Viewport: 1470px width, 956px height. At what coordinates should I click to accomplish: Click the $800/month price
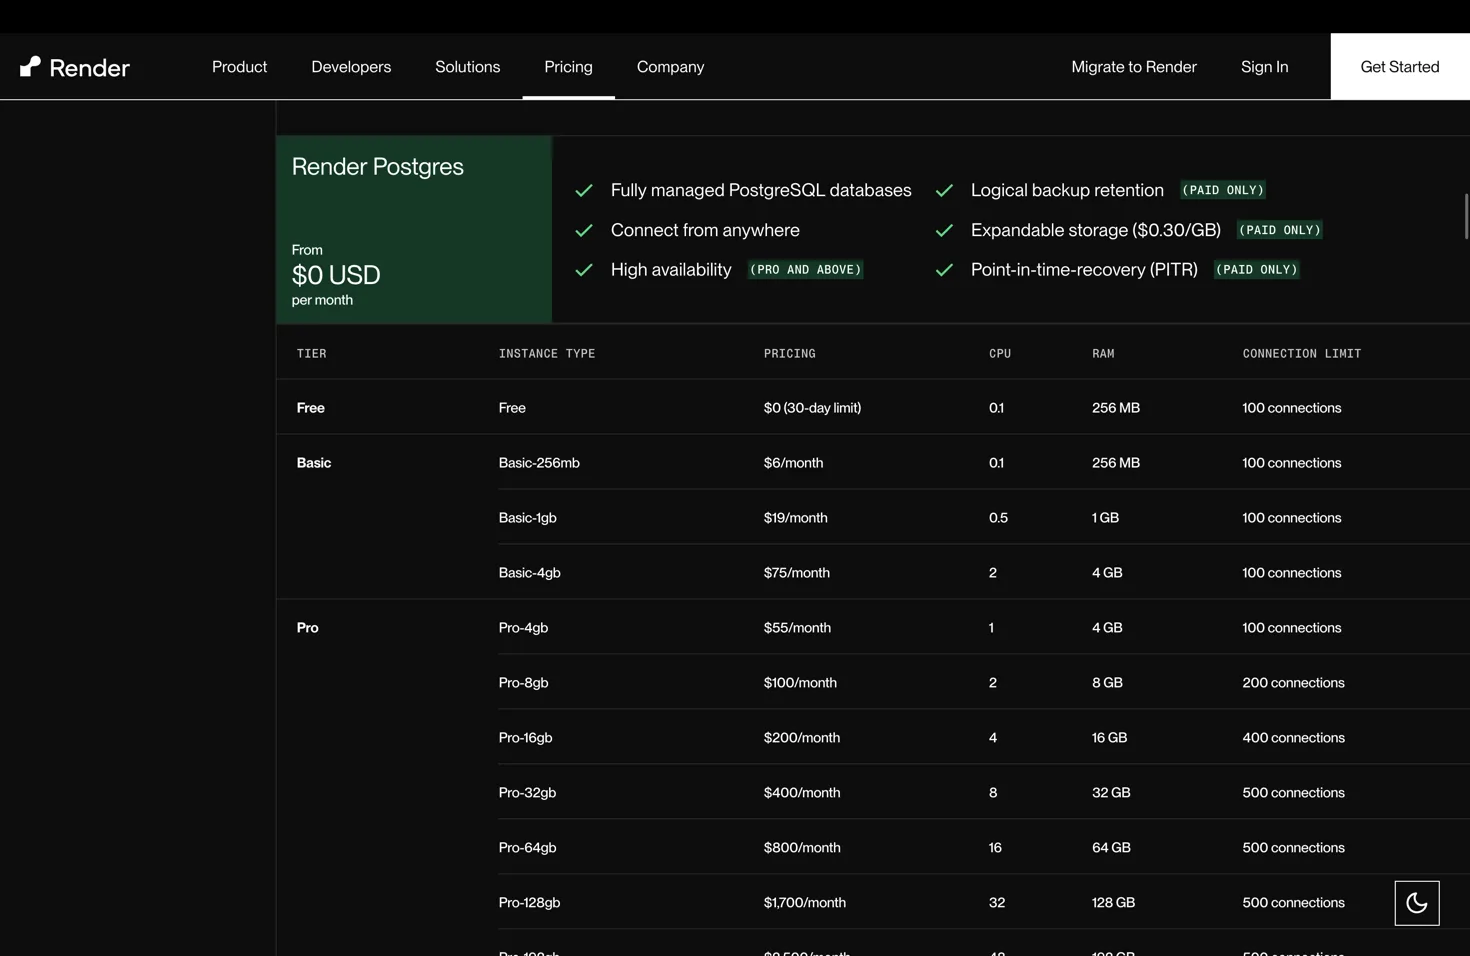pos(802,848)
